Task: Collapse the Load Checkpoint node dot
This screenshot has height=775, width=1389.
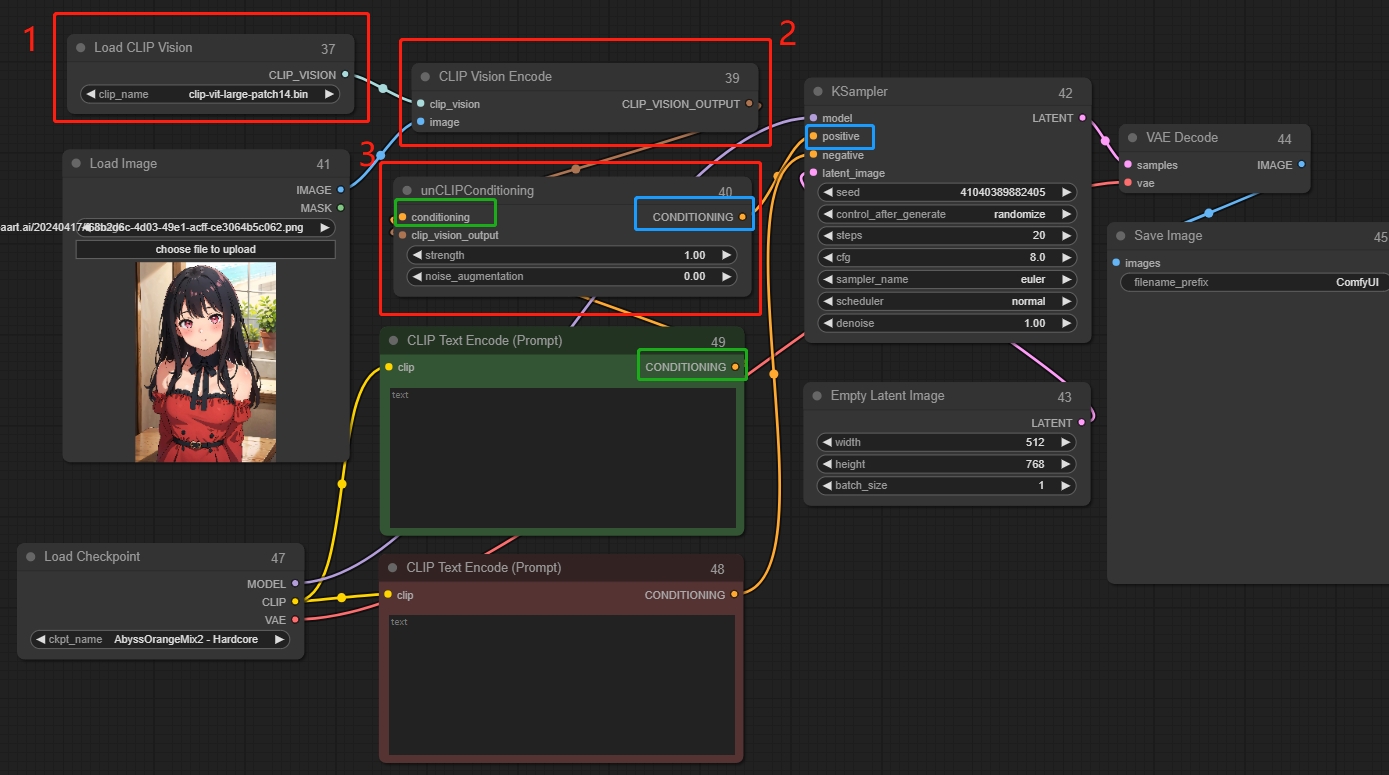Action: (29, 557)
